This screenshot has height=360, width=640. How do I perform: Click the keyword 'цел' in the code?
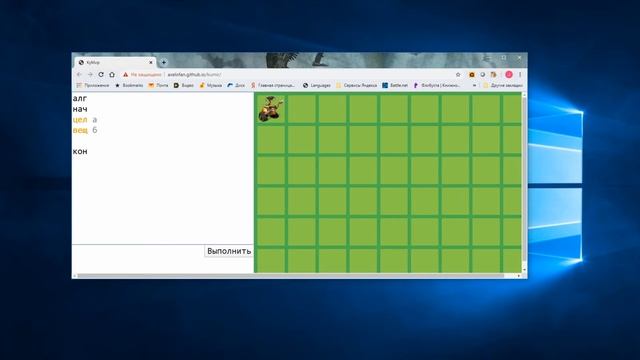point(80,120)
